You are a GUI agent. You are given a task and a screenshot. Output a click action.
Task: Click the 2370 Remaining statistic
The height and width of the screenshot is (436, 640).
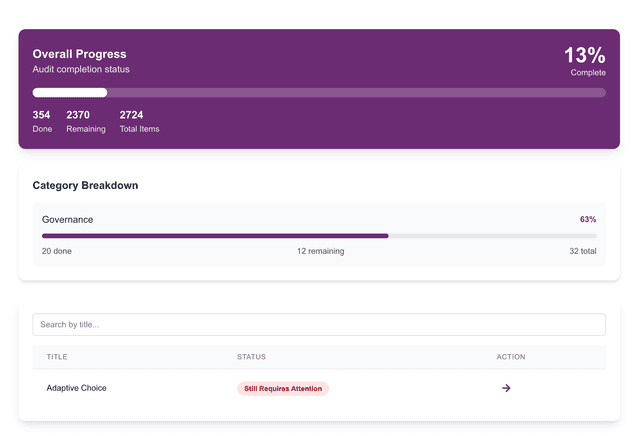click(x=85, y=121)
